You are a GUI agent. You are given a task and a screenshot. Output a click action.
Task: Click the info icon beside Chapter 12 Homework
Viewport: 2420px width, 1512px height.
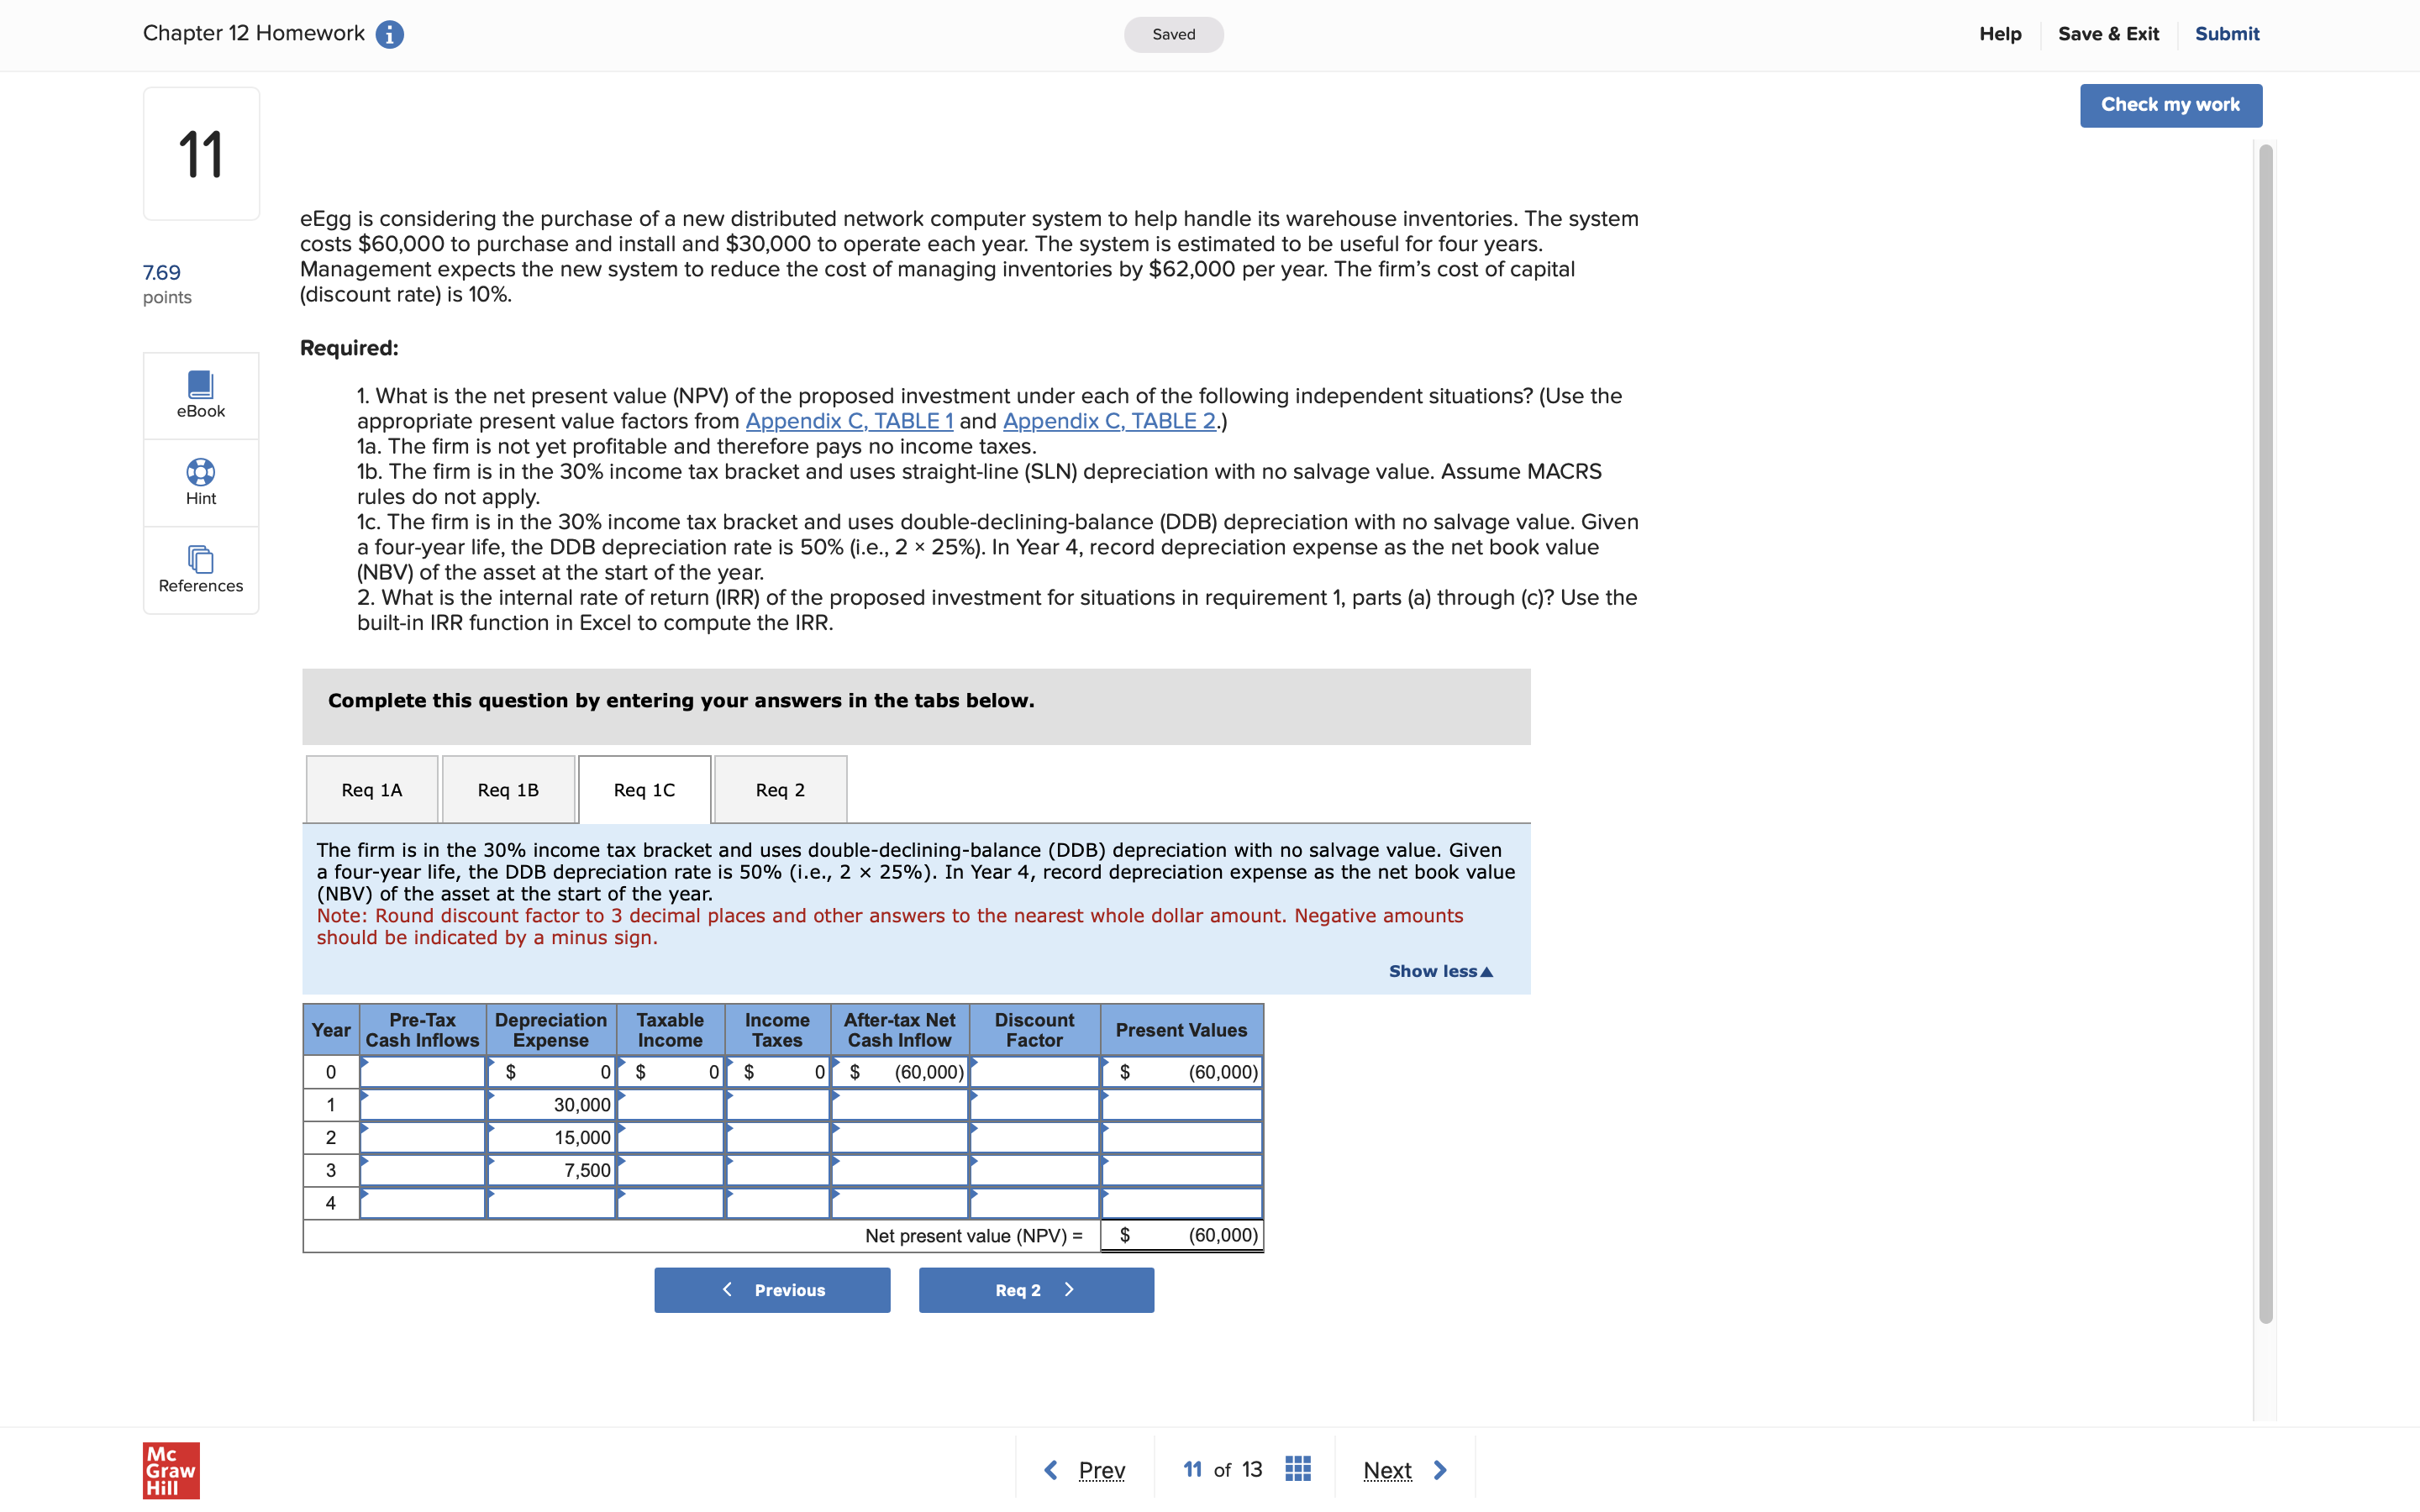(389, 35)
